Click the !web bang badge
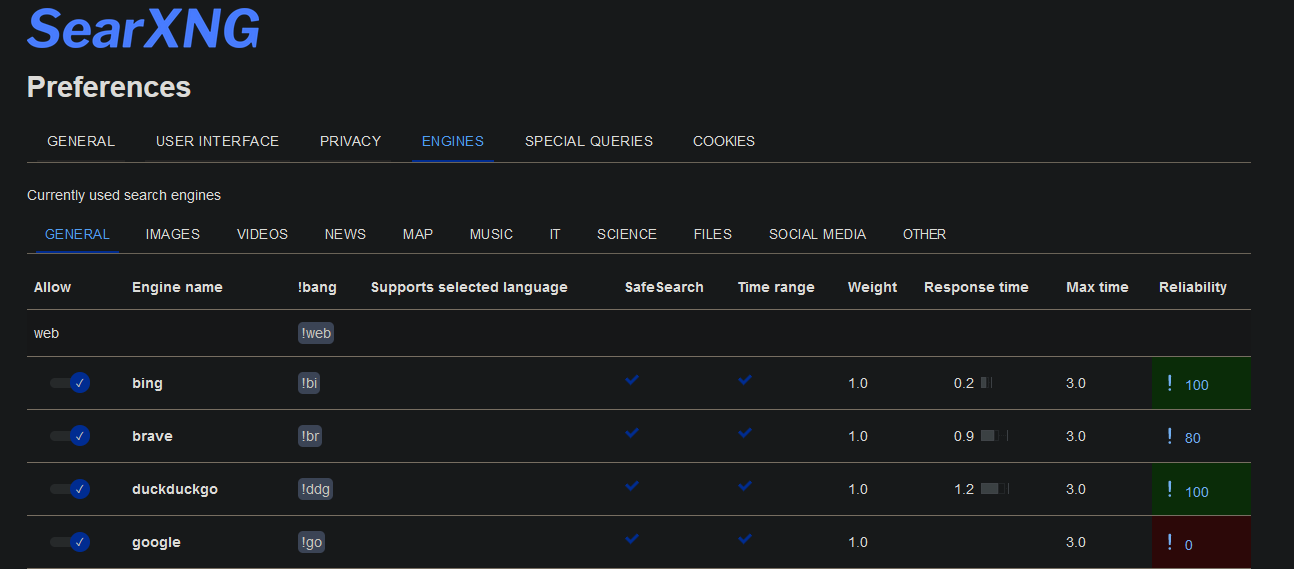Screen dimensions: 1294x569 pos(316,334)
